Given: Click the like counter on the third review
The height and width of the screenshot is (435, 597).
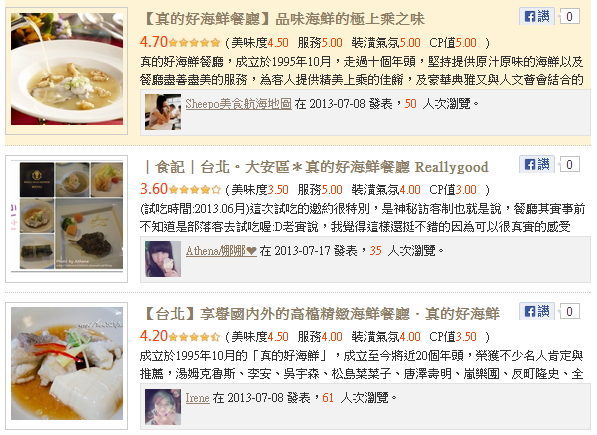Looking at the screenshot, I should [569, 311].
